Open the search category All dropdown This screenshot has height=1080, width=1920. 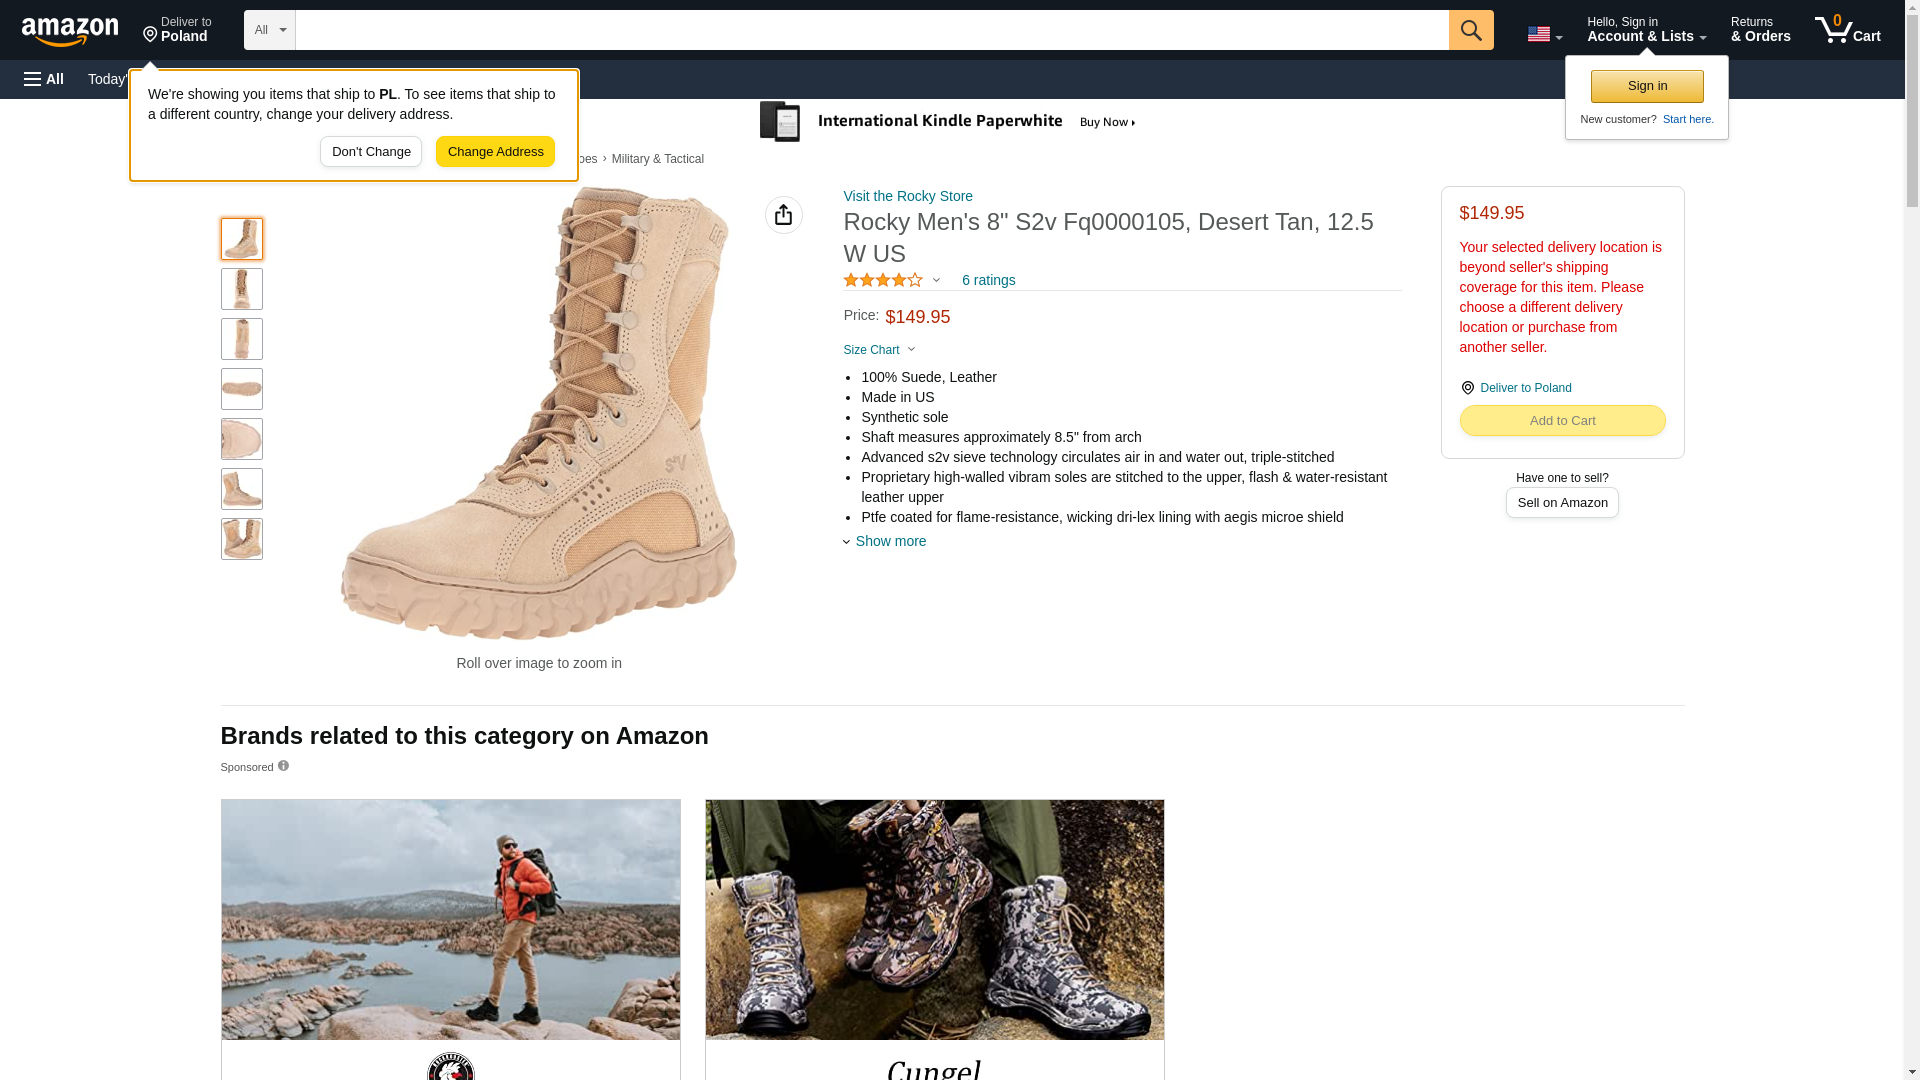click(x=269, y=30)
